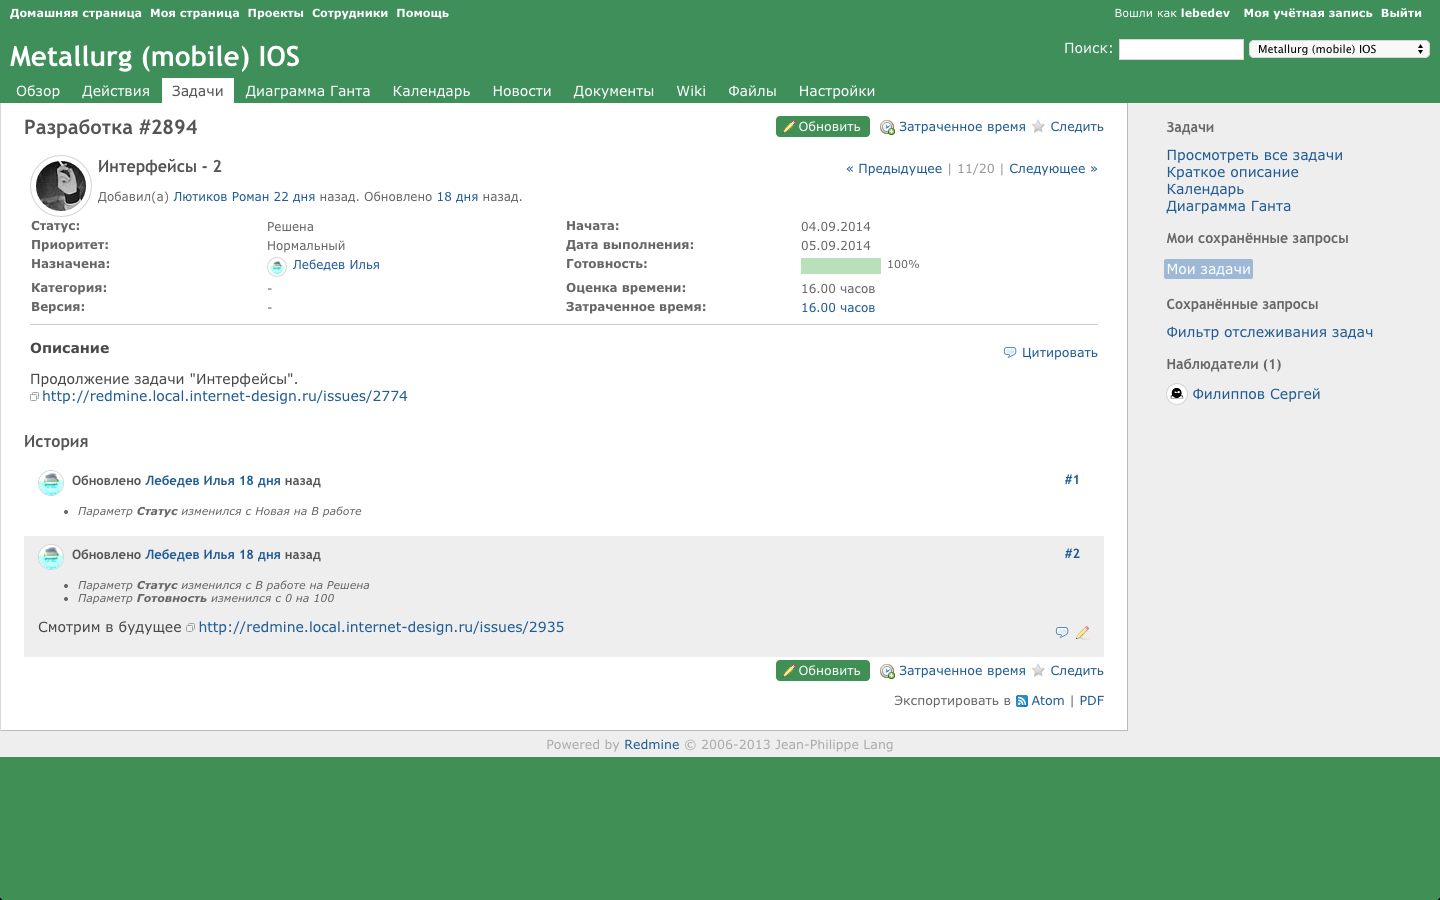Open the Помощь top menu item
The height and width of the screenshot is (900, 1440).
(422, 13)
